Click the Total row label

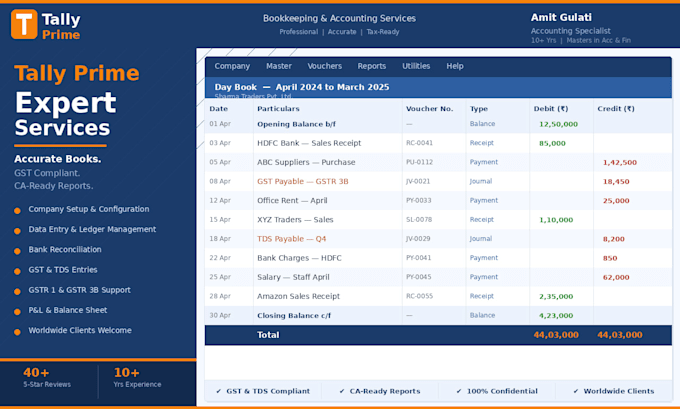(268, 335)
